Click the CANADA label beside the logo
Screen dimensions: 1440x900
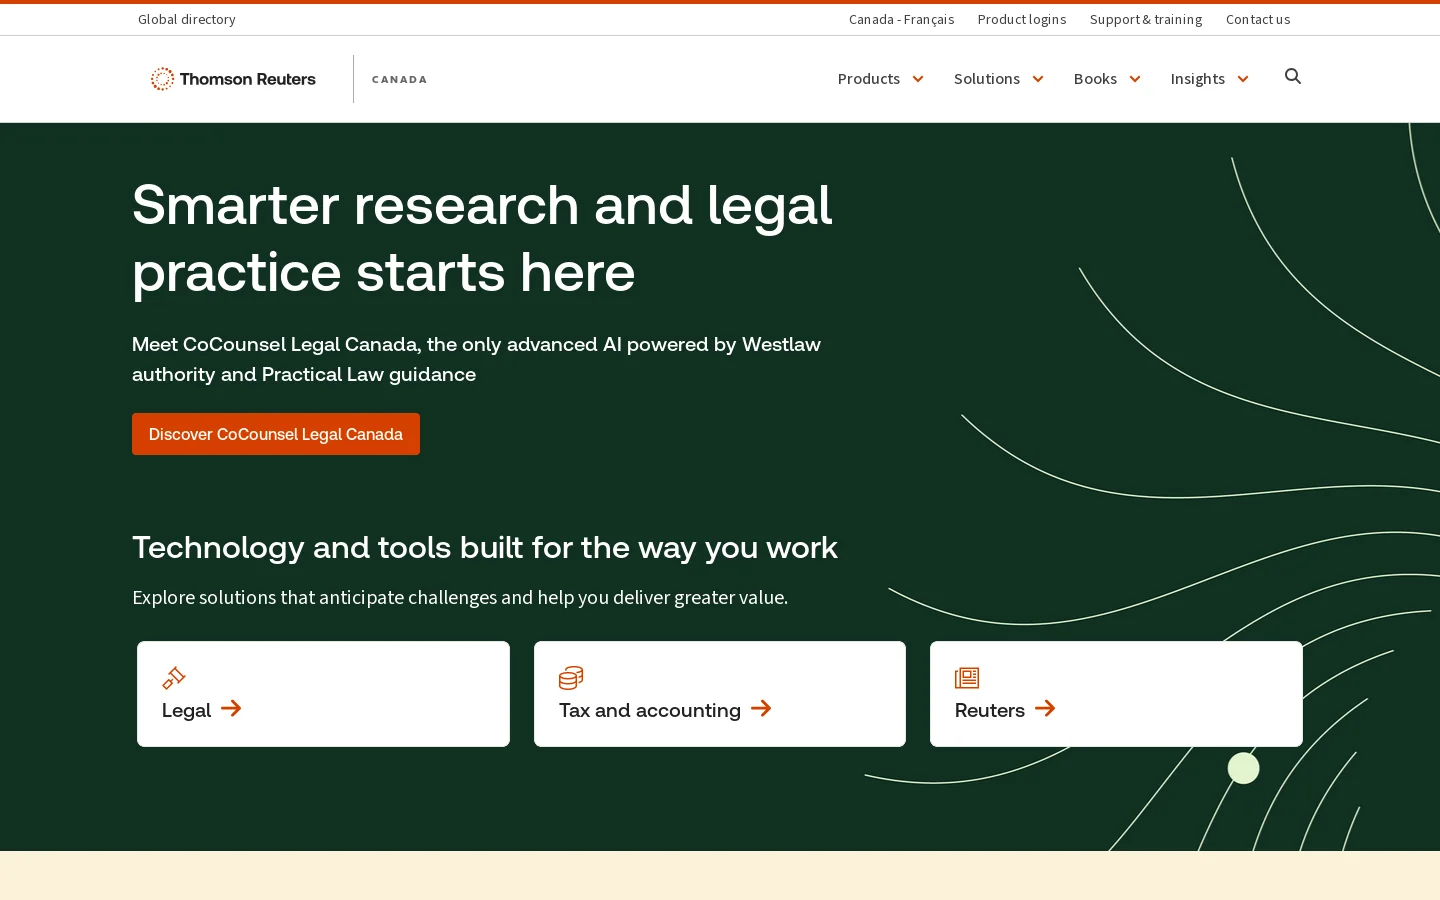399,79
